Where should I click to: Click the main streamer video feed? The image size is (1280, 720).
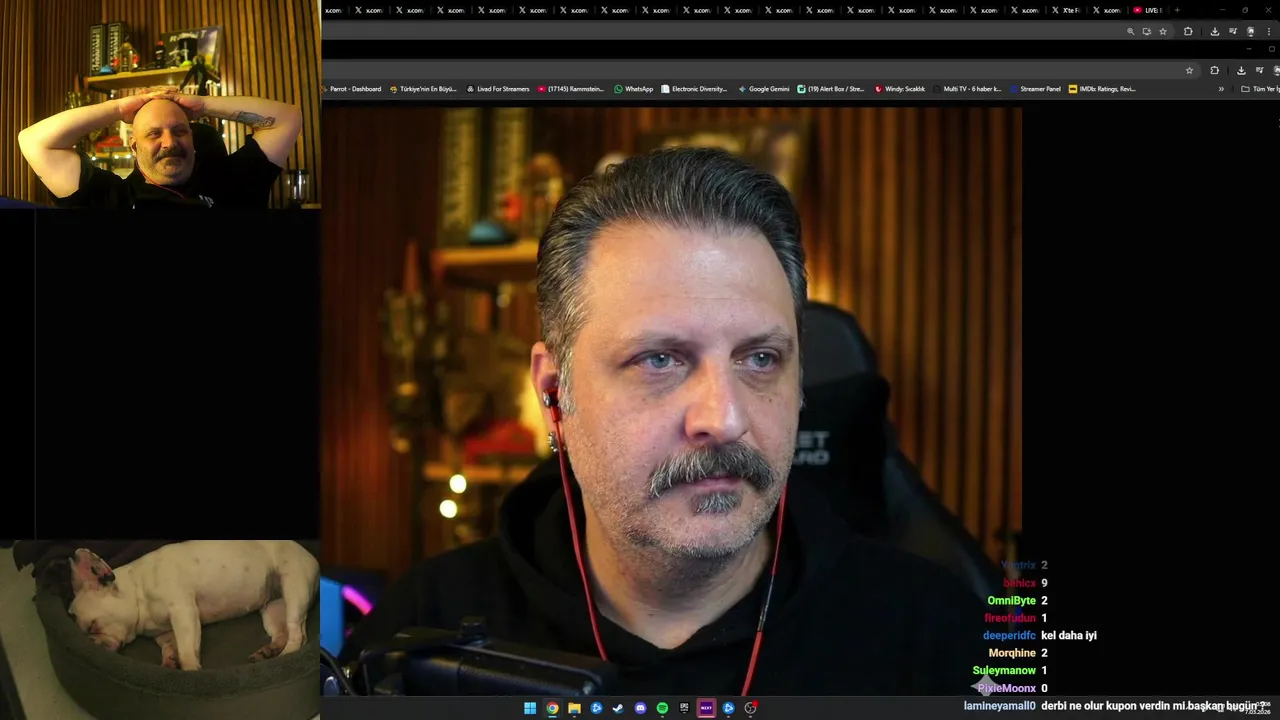671,400
